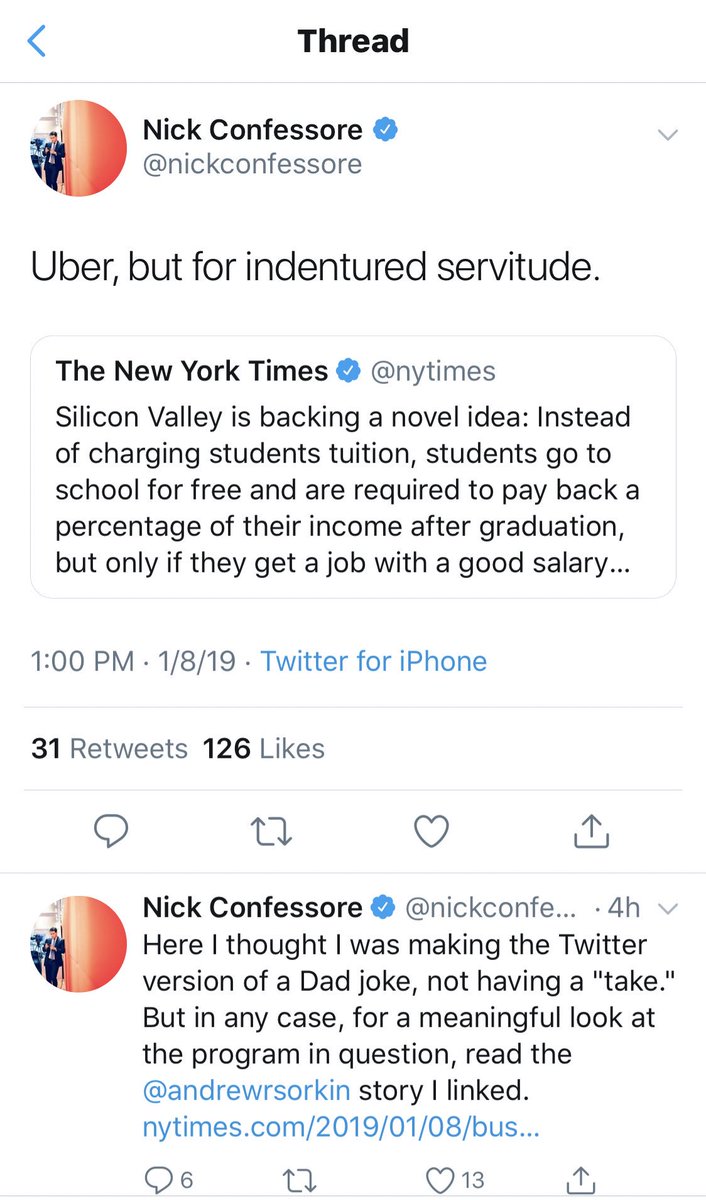Like the follow-up tweet with 13 likes

[442, 1181]
